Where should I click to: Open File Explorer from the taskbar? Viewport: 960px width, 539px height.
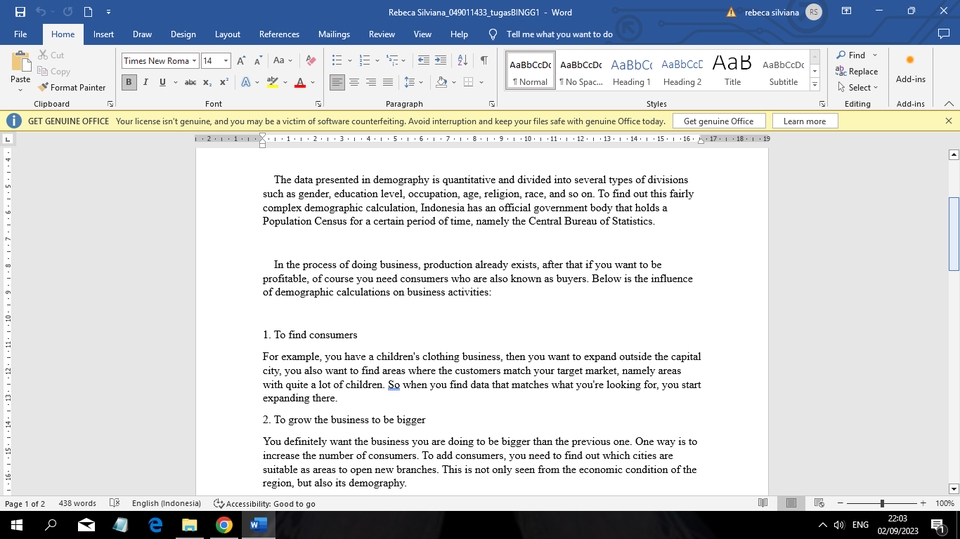pos(190,525)
